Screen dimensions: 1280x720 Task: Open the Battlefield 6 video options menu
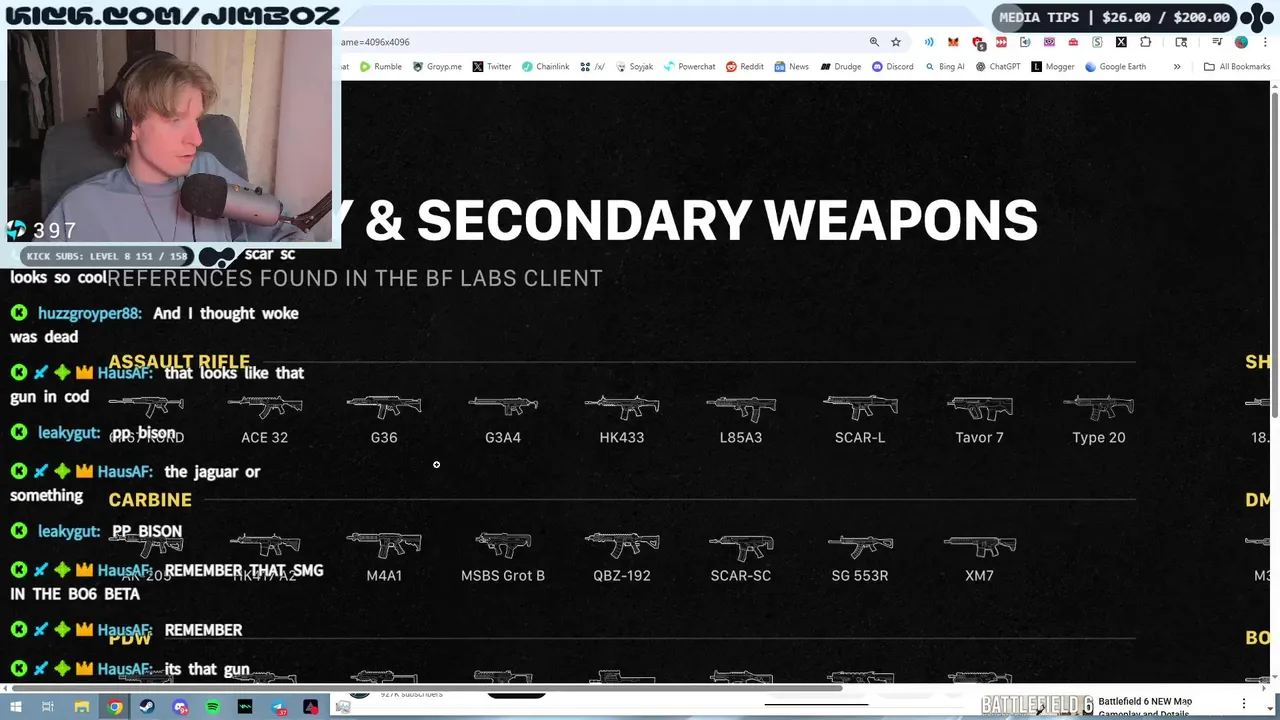[x=1244, y=704]
